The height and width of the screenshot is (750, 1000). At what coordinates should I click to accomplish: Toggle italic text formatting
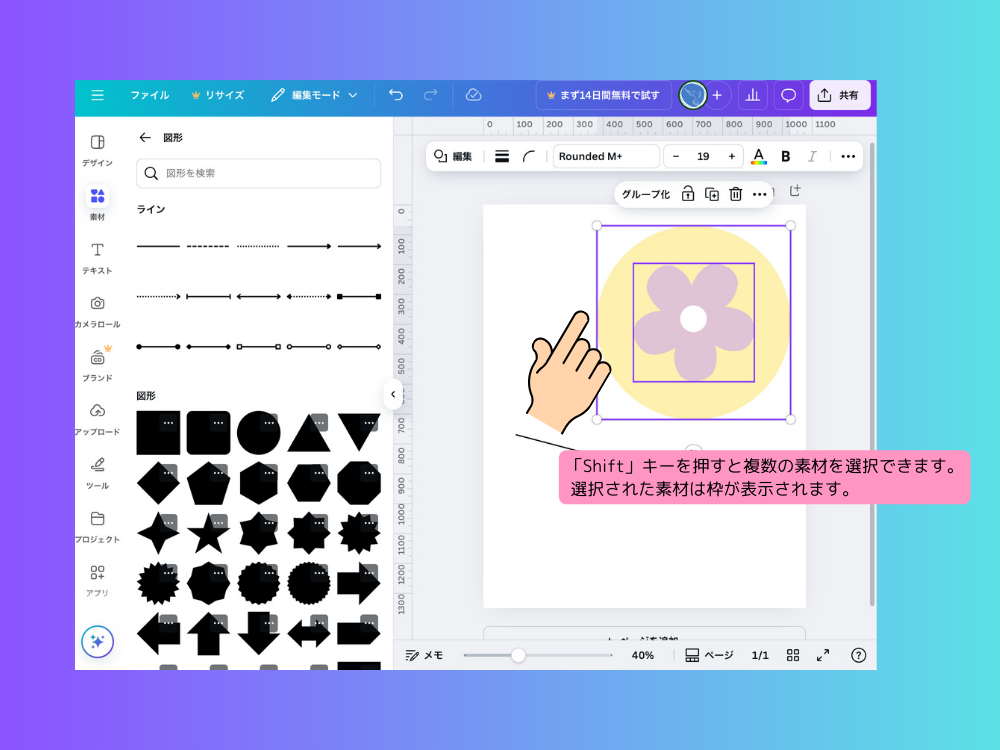812,156
